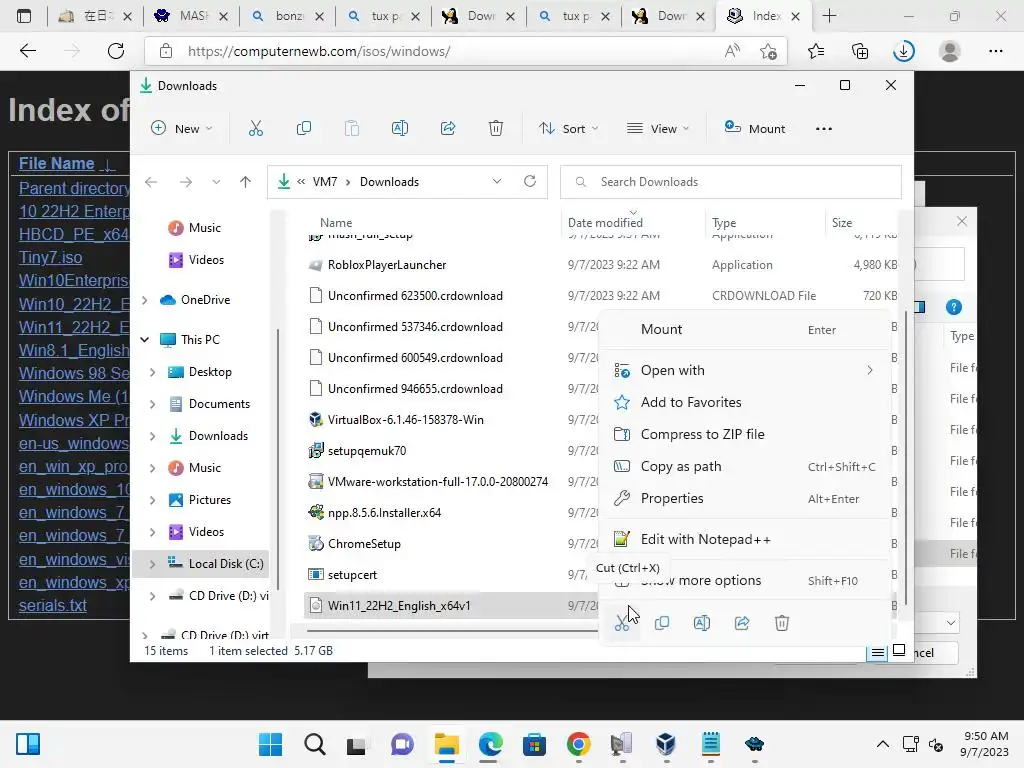This screenshot has height=768, width=1024.
Task: Open Widgets panel in taskbar
Action: pos(28,744)
